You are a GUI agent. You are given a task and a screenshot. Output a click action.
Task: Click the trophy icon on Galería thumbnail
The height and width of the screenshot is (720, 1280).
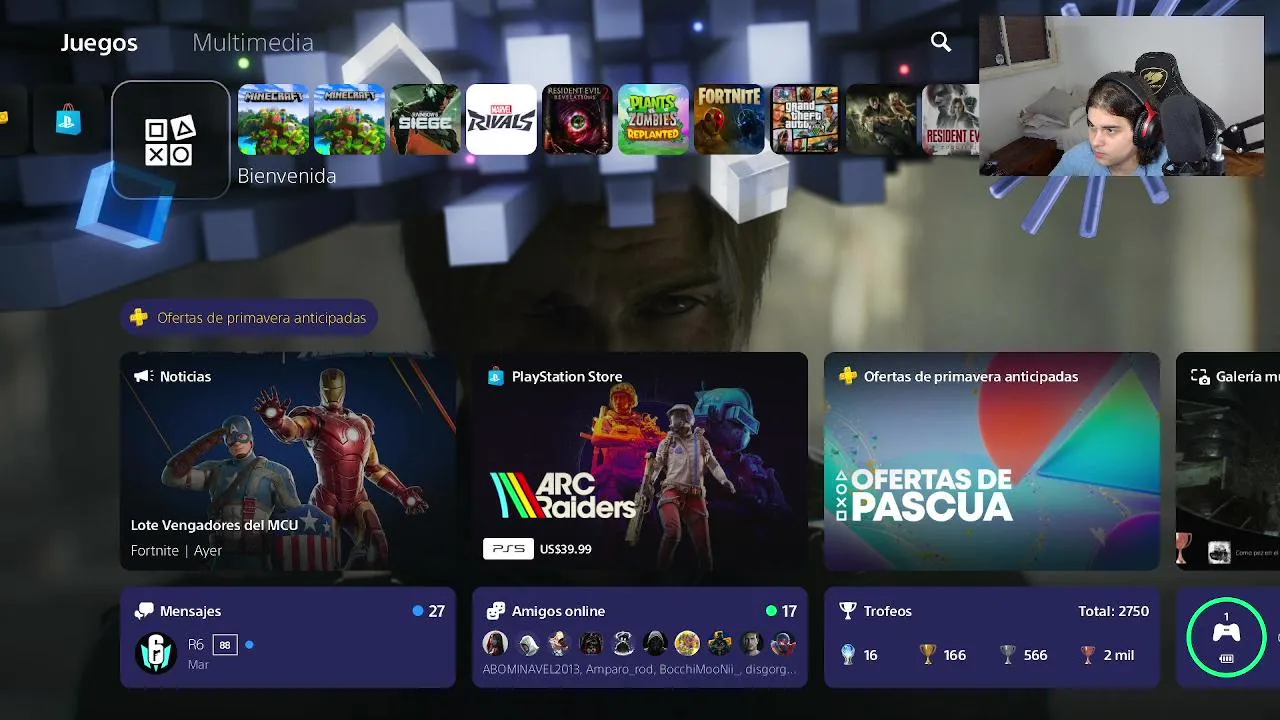coord(1184,546)
